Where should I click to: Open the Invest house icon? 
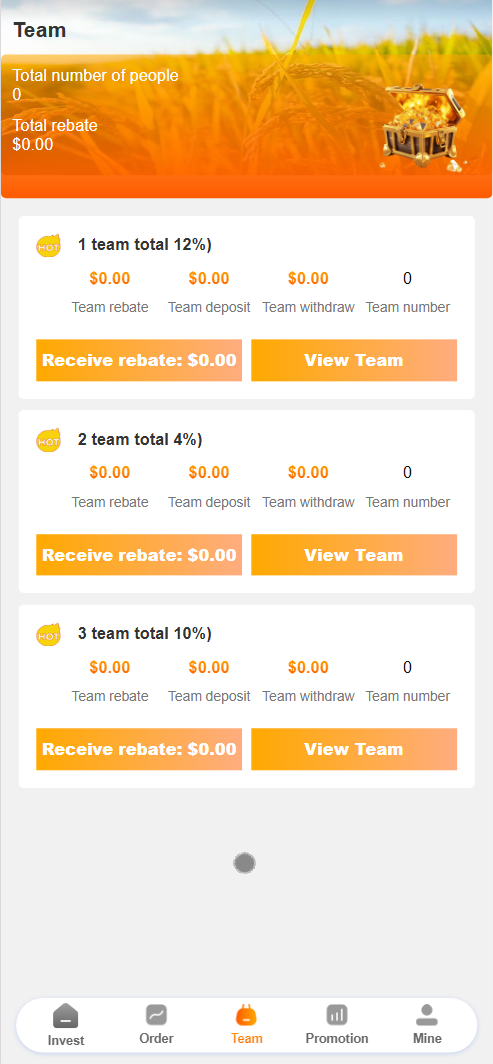pos(66,1015)
